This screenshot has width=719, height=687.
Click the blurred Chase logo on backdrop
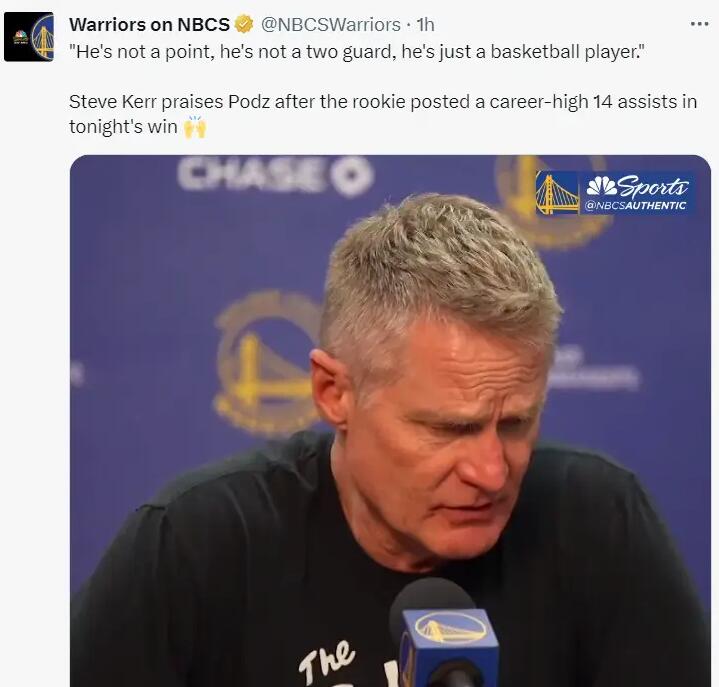pos(276,175)
